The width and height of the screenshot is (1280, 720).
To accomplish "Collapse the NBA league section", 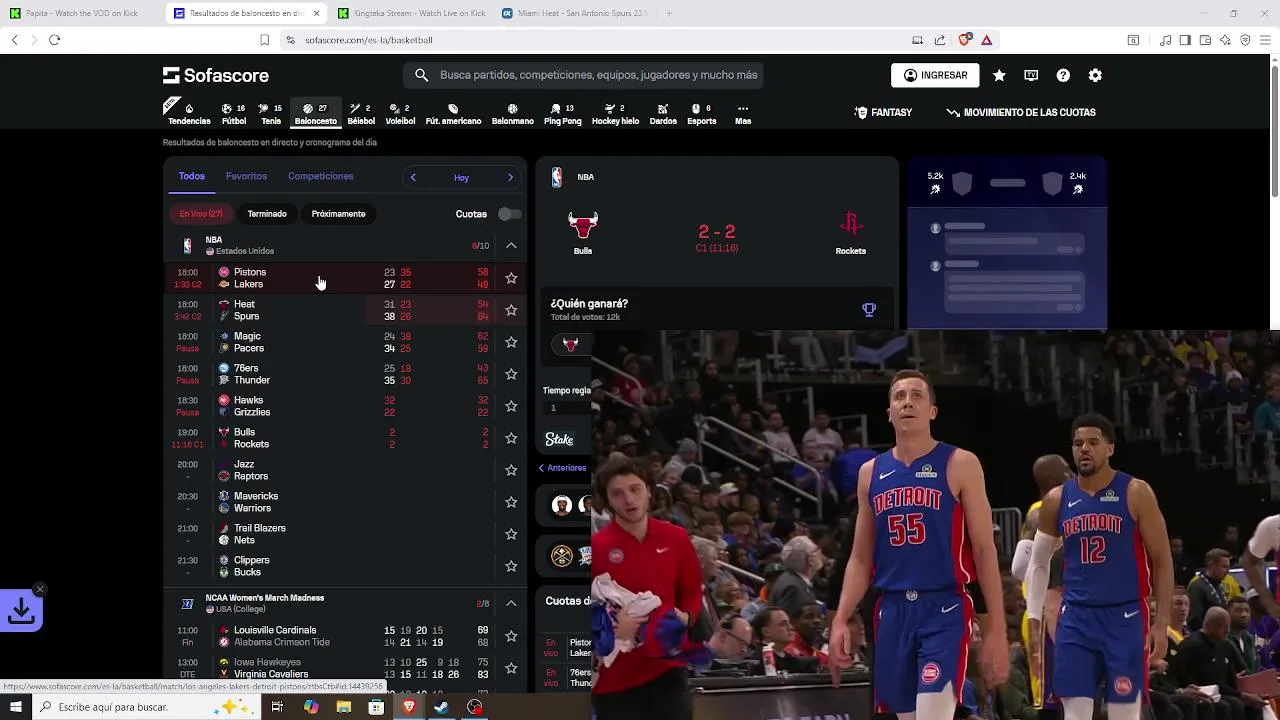I will point(511,245).
